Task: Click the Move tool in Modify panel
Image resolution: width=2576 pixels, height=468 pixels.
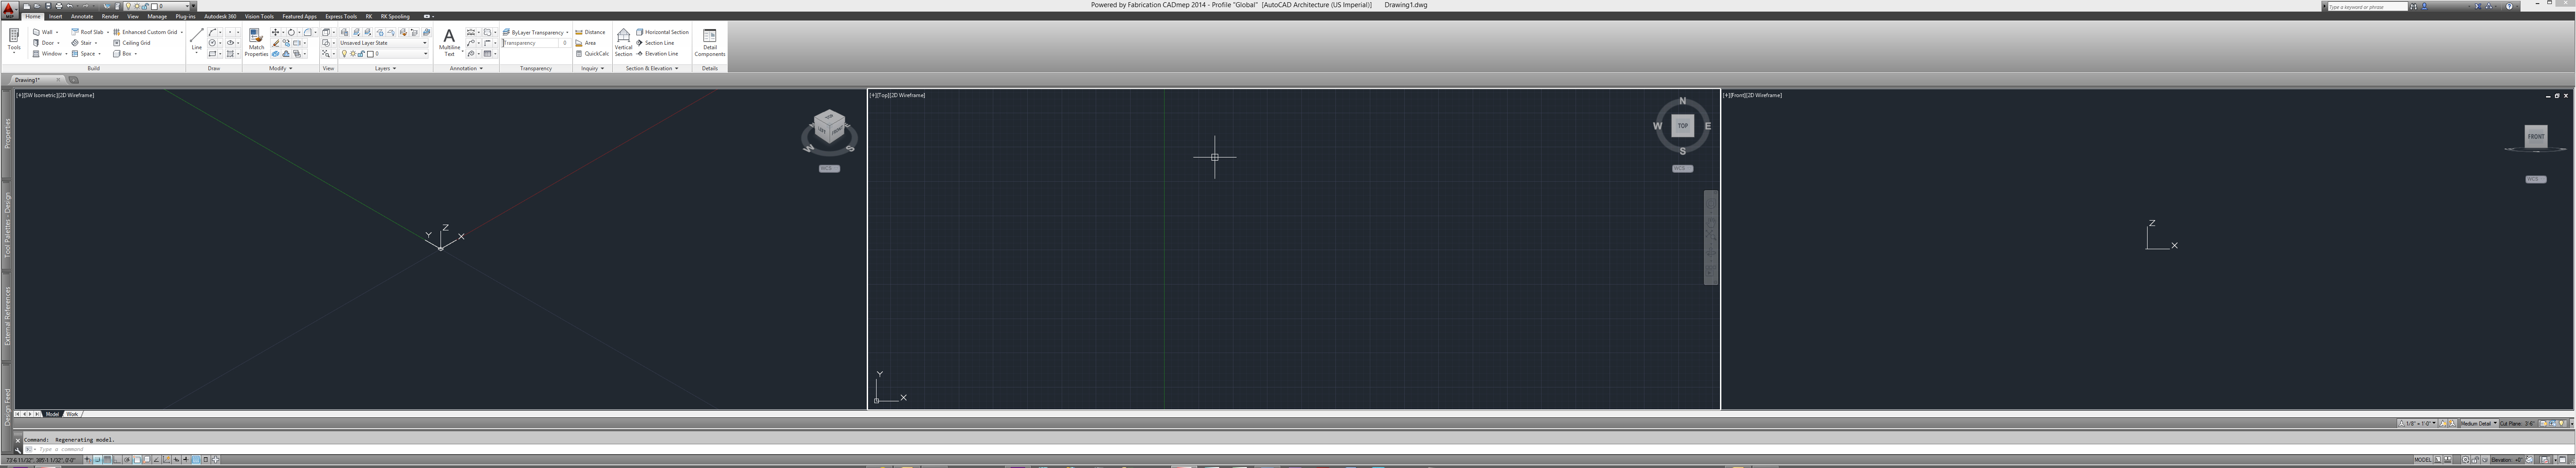Action: (276, 32)
